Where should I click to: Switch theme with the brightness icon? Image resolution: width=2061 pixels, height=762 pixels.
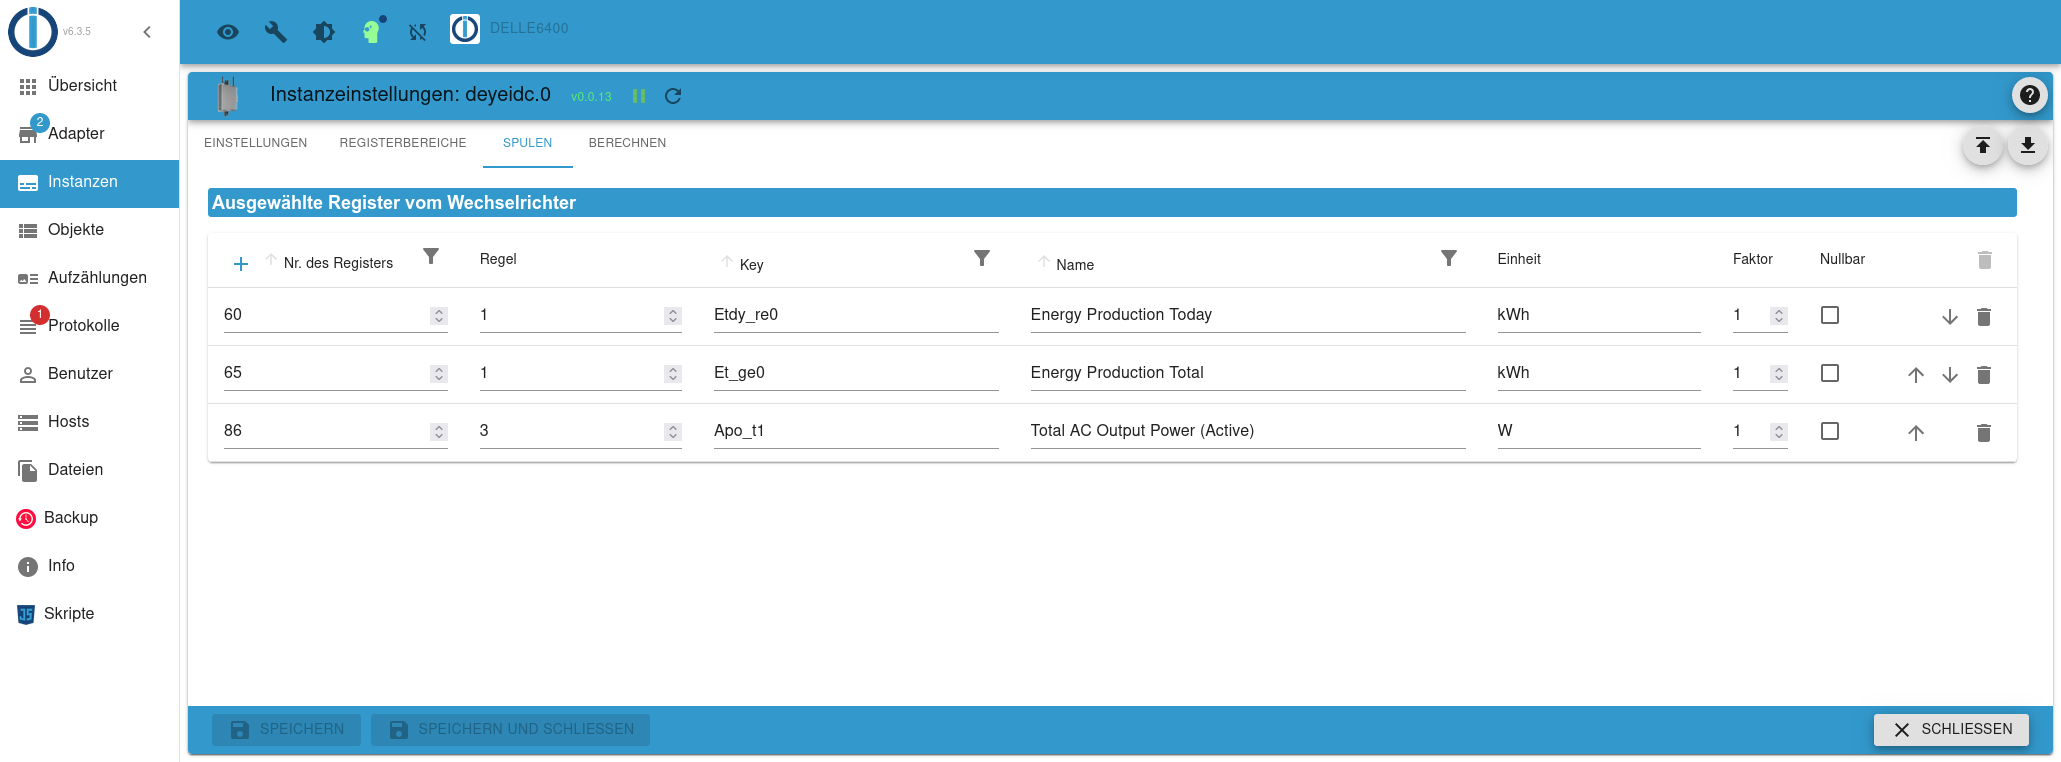point(324,32)
